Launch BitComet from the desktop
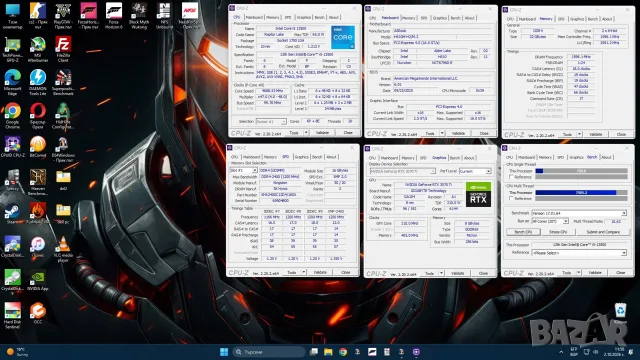This screenshot has width=640, height=360. click(38, 147)
